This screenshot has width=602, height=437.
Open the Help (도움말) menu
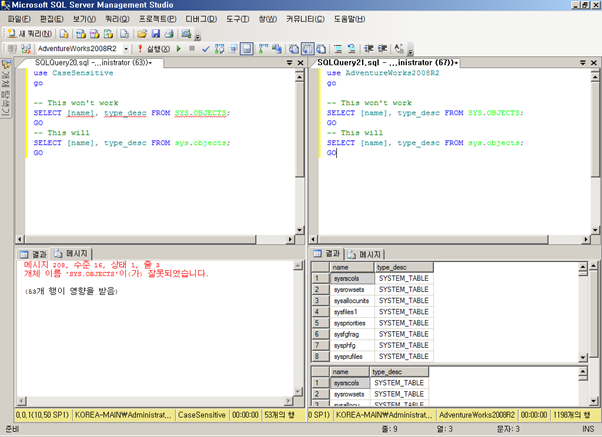click(x=349, y=19)
